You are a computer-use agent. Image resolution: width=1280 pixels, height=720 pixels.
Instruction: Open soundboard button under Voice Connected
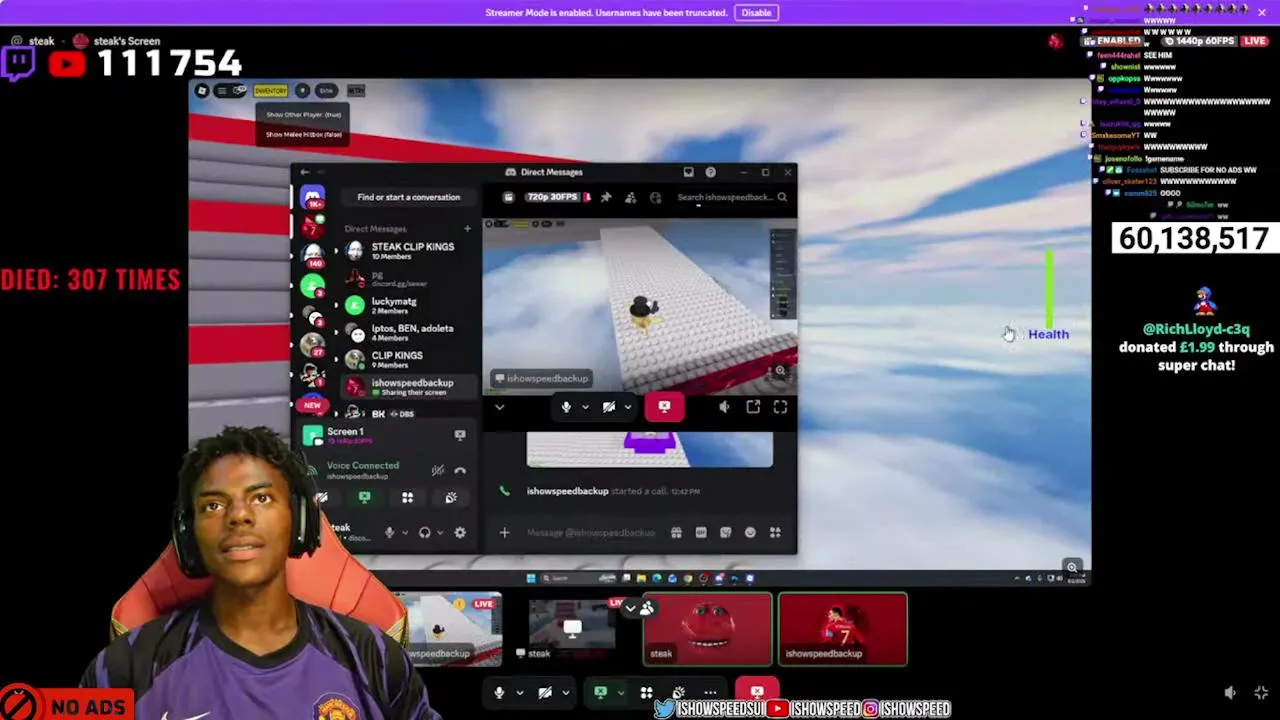(451, 497)
